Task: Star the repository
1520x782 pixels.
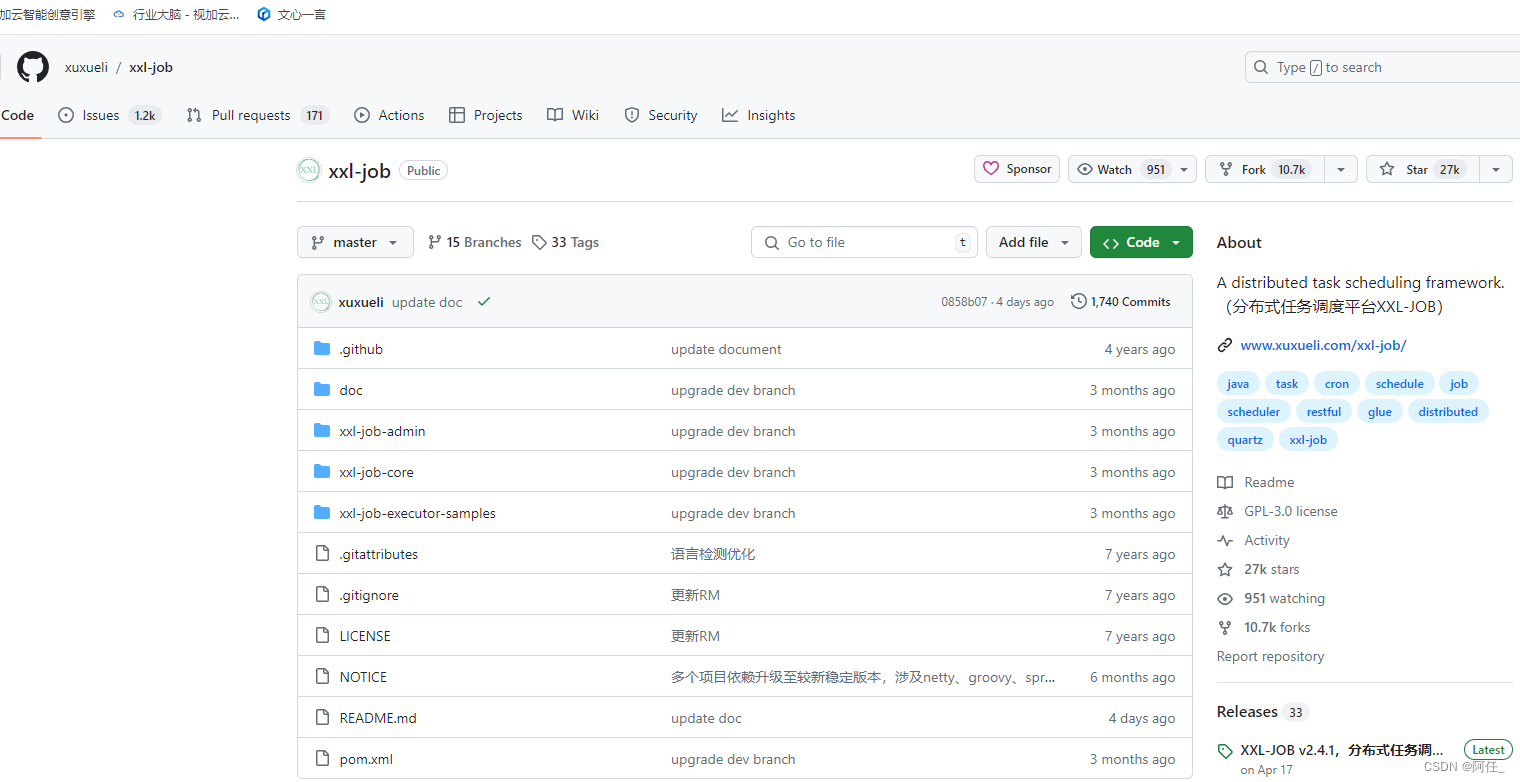Action: 1423,169
